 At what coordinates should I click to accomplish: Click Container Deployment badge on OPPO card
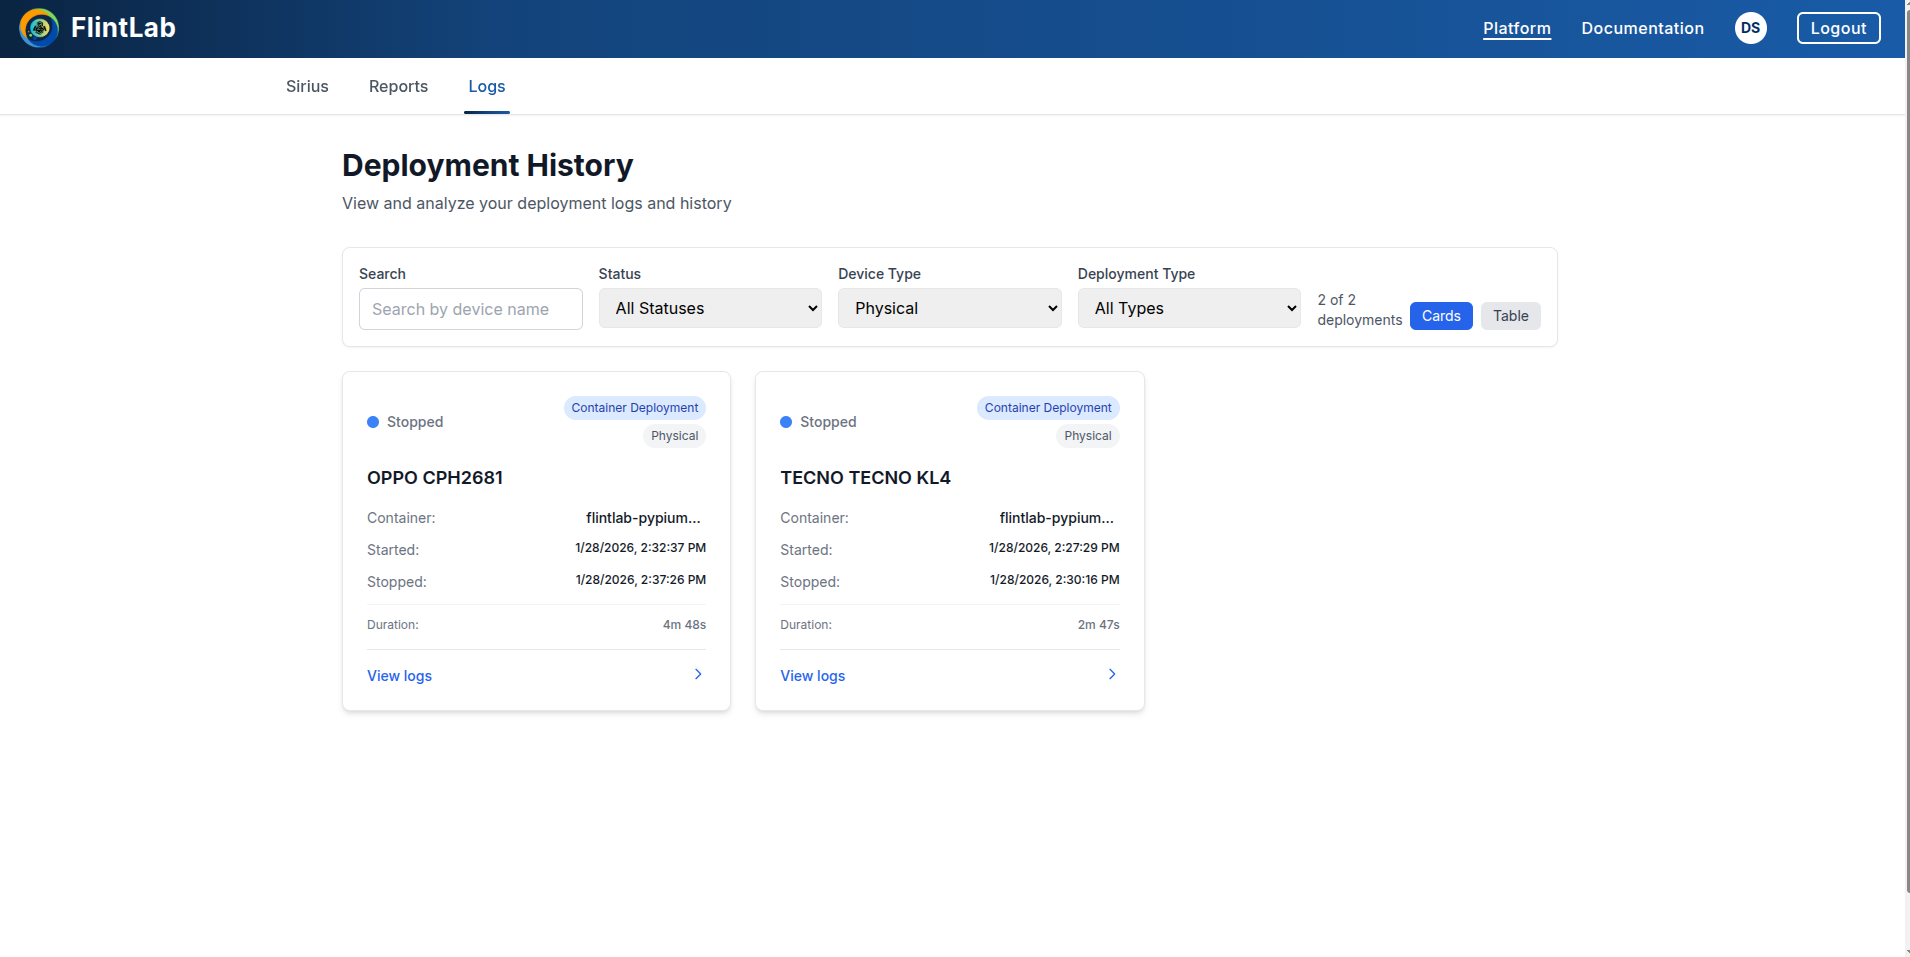click(635, 408)
